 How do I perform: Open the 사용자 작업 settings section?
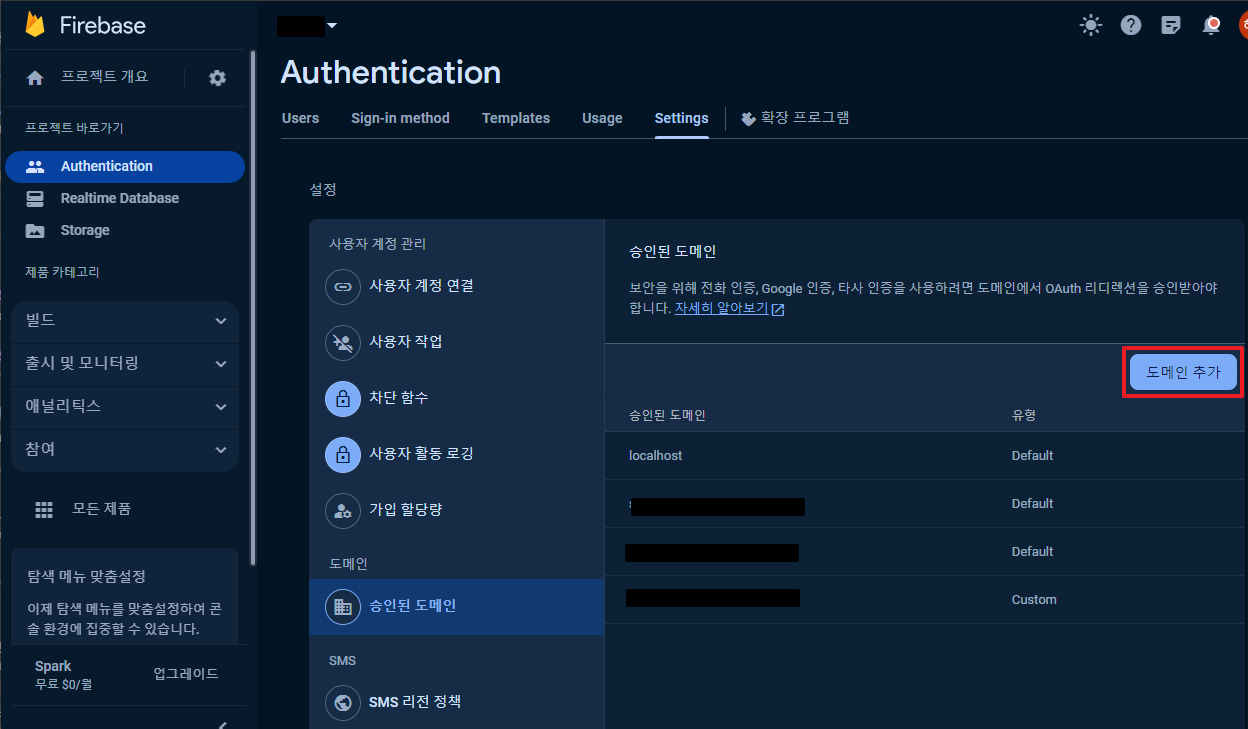457,342
